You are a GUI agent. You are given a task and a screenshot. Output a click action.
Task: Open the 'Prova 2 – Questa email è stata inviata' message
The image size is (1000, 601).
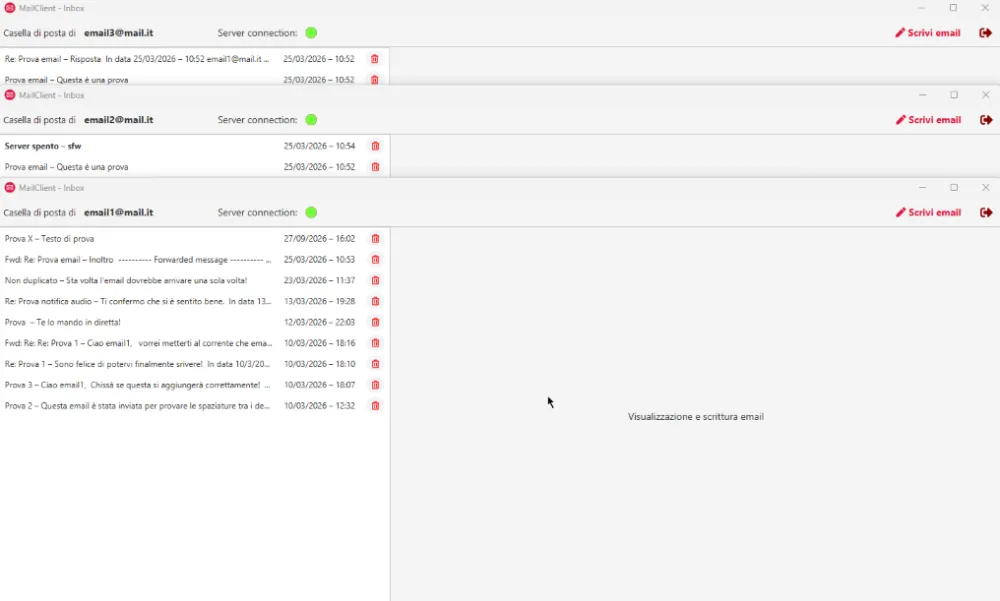195,406
